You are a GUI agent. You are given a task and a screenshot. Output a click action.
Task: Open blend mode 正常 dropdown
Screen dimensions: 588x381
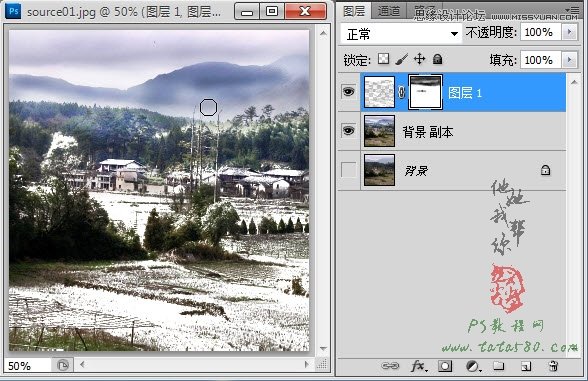coord(401,34)
